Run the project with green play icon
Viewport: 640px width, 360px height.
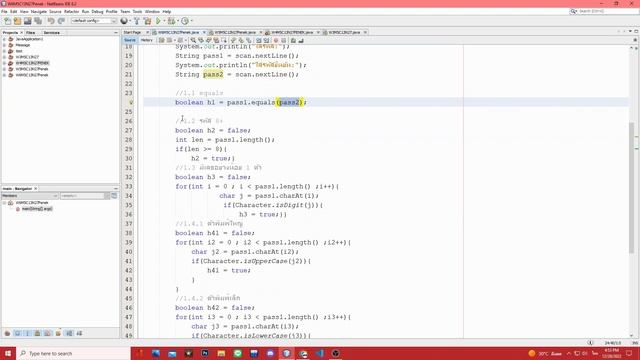158,21
